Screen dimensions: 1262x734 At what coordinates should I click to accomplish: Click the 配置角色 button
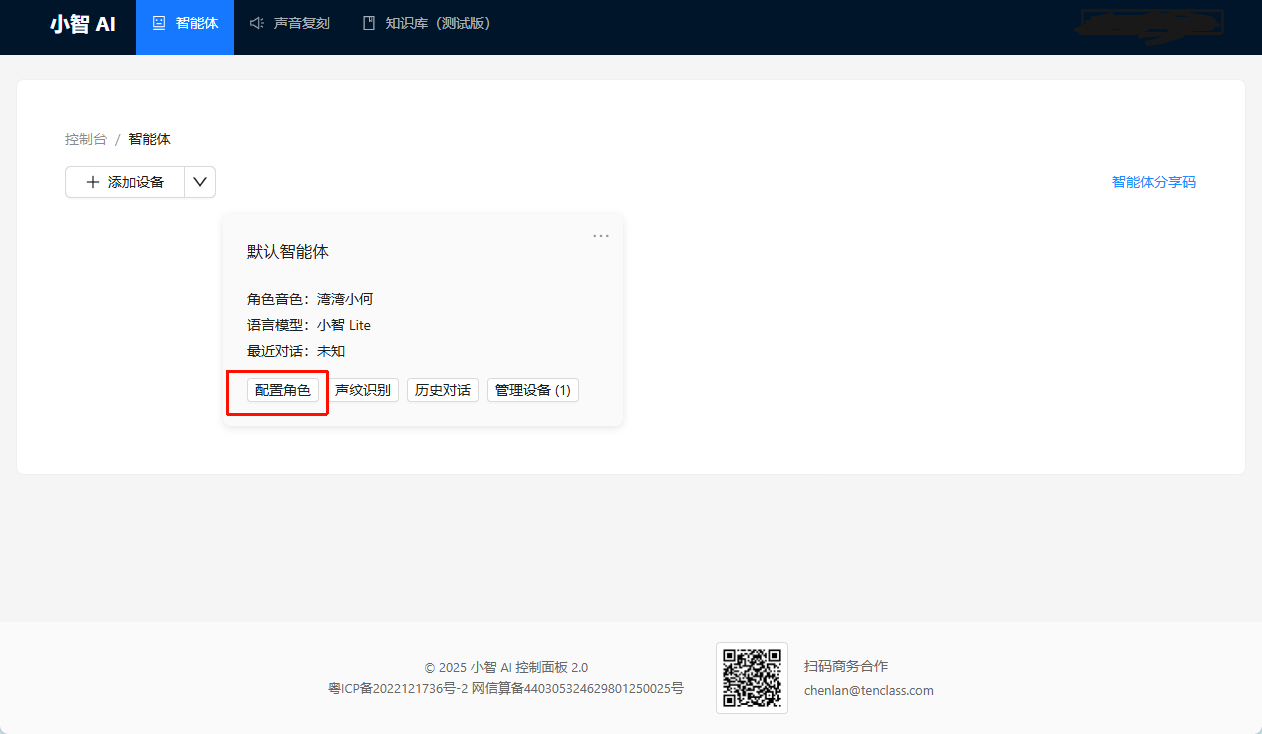coord(283,390)
